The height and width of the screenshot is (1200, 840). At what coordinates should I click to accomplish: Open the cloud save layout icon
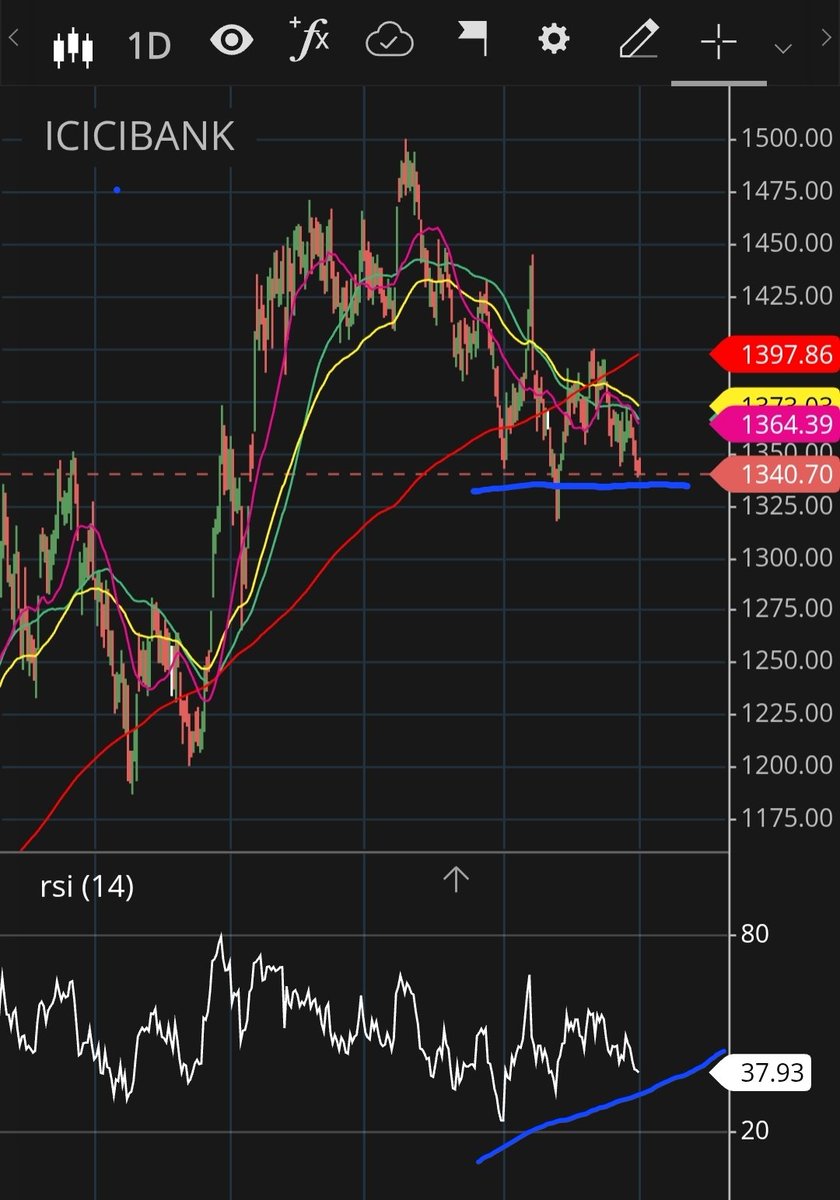[391, 42]
